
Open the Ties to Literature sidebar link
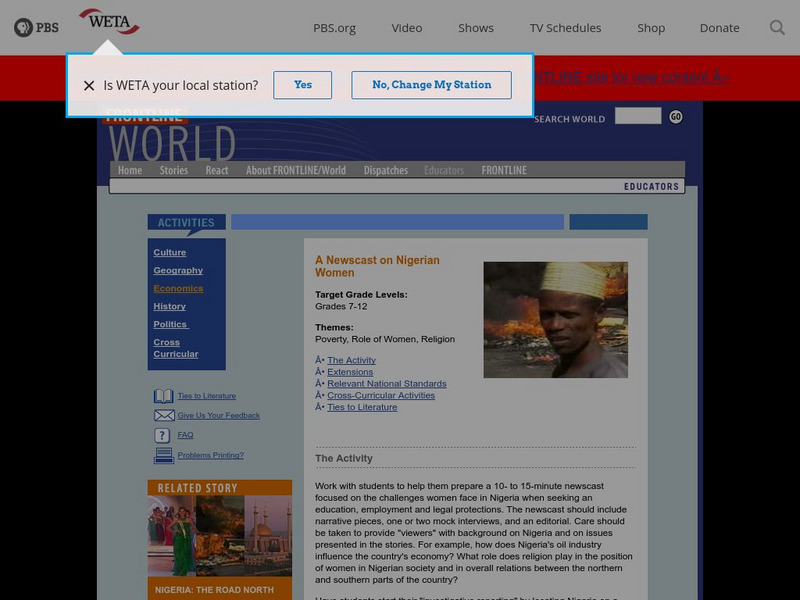pos(207,396)
